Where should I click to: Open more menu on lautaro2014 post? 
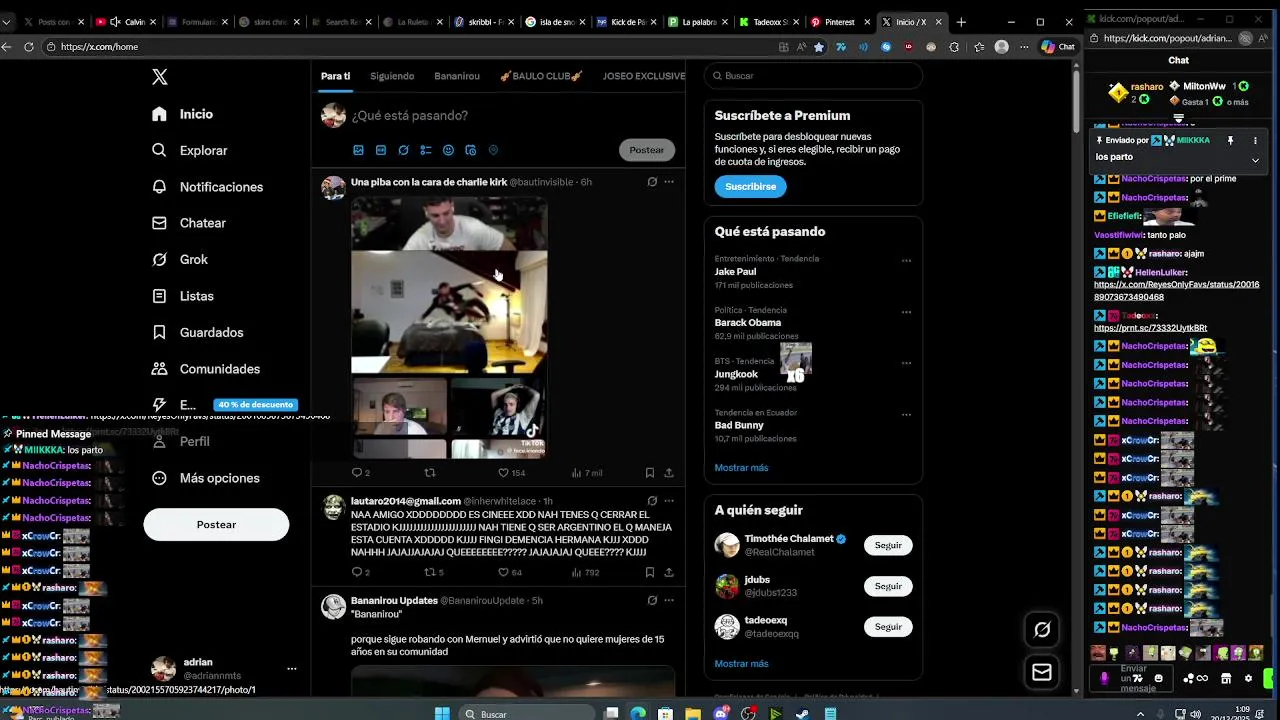(x=669, y=501)
